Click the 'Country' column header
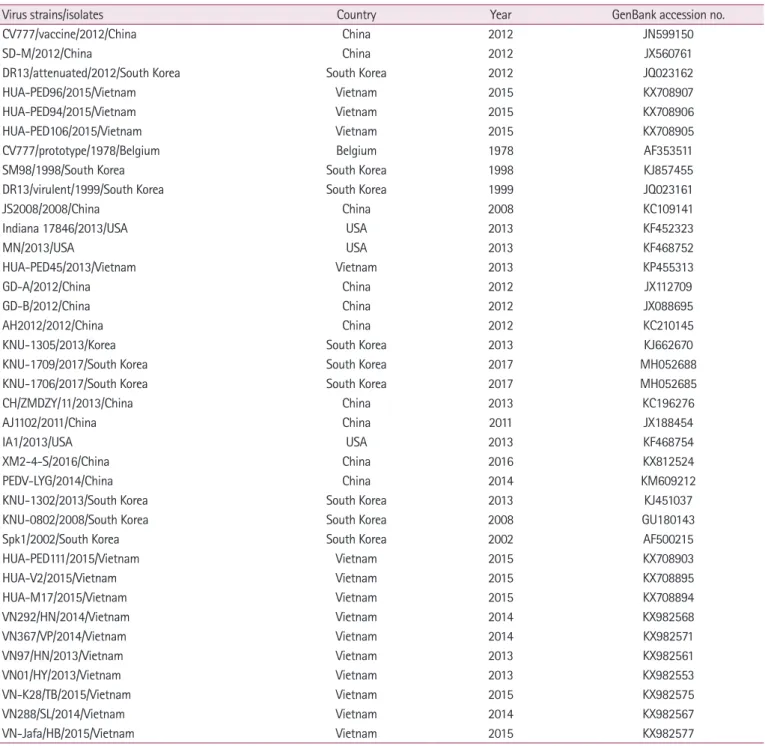 356,15
